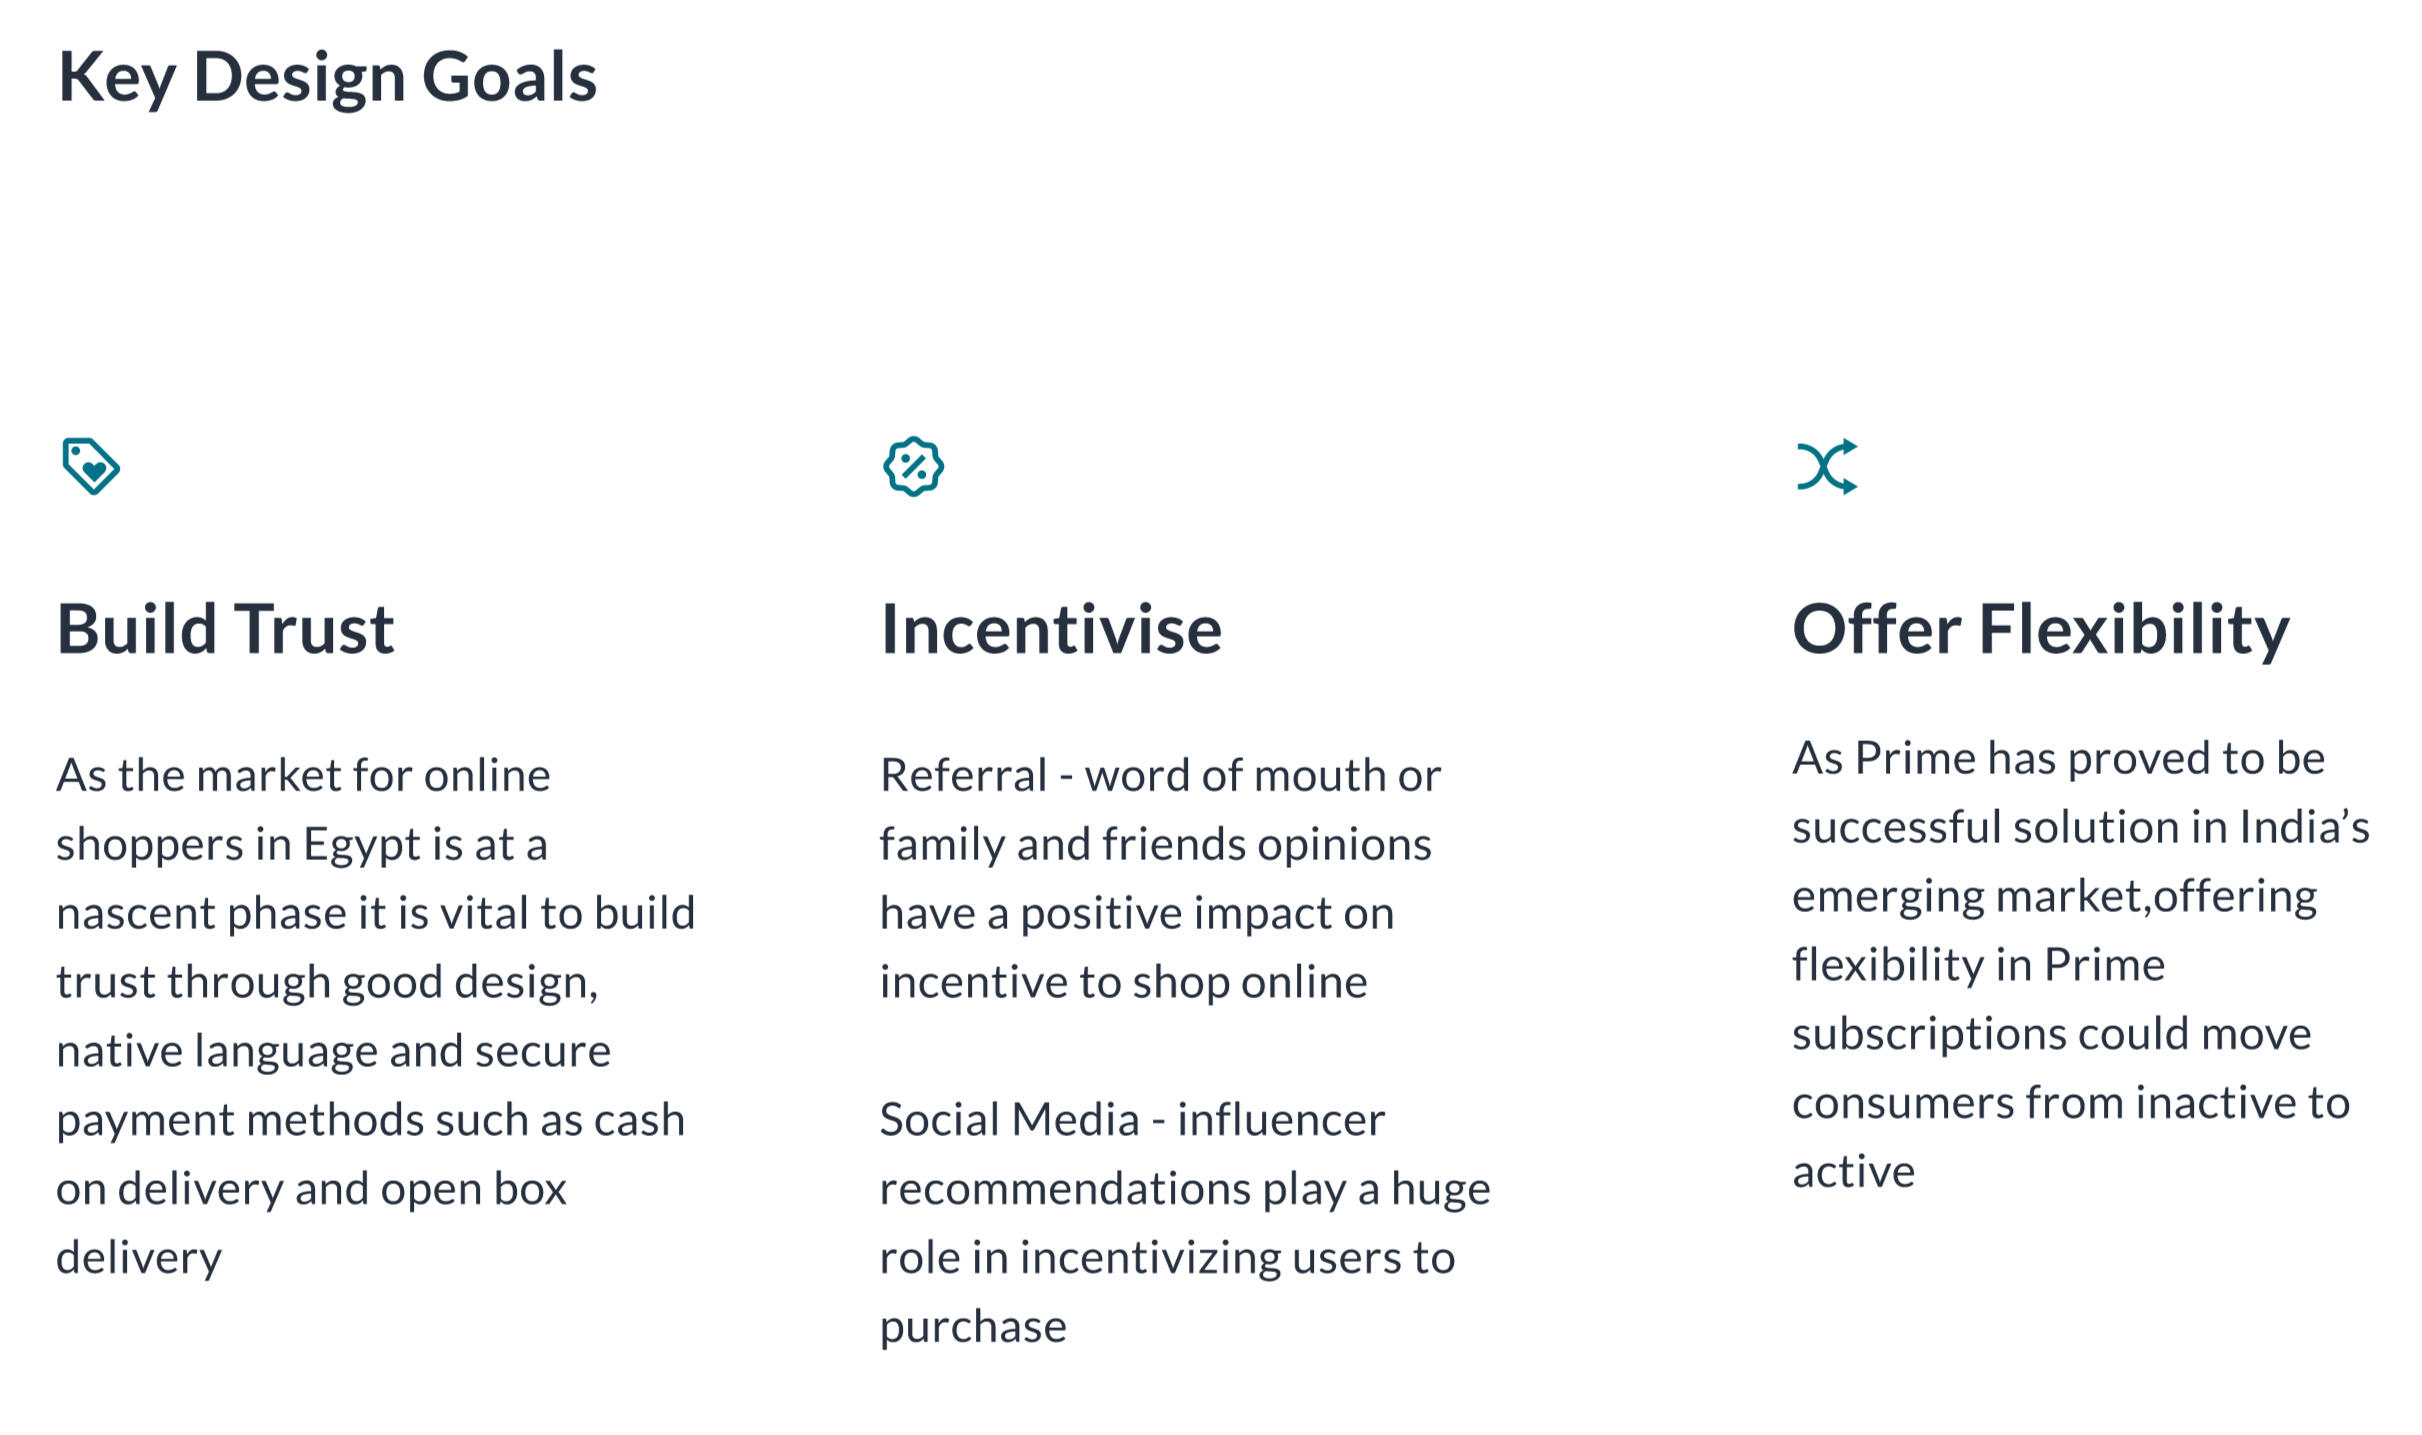The image size is (2422, 1435).
Task: Click the Referral word-of-mouth paragraph
Action: (1160, 878)
